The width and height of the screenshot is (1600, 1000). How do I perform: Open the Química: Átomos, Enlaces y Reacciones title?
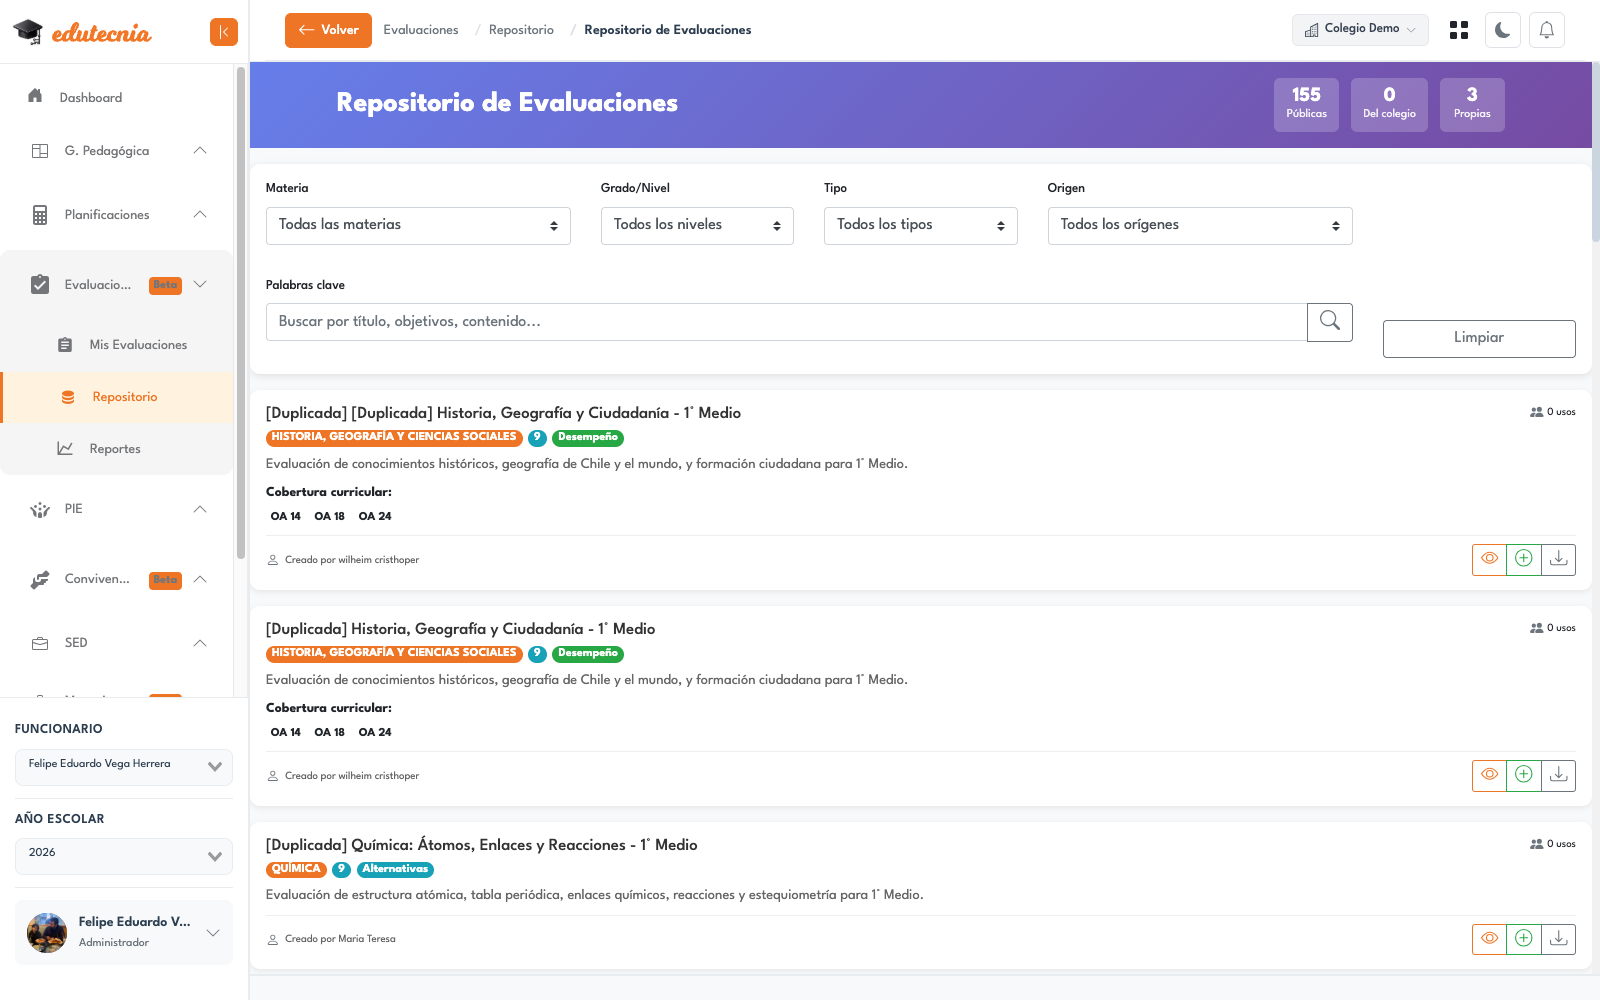tap(482, 845)
